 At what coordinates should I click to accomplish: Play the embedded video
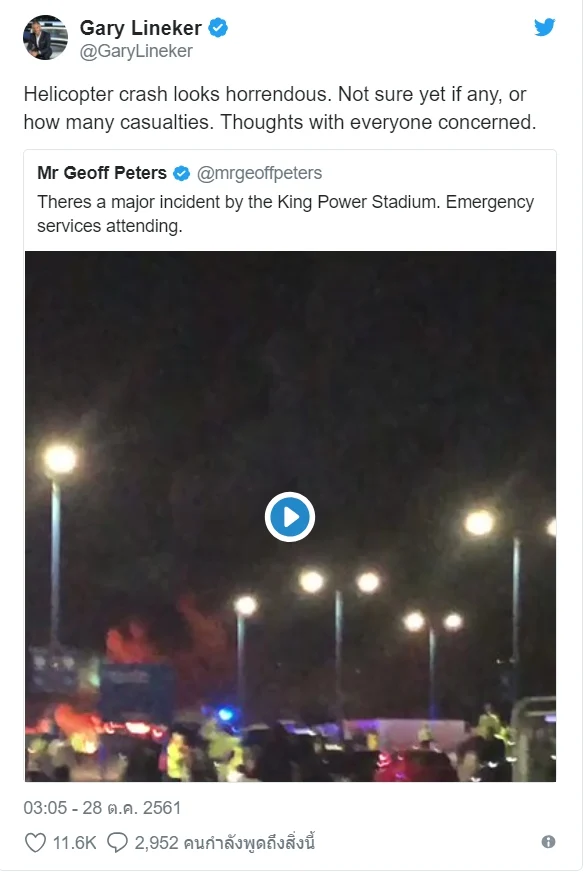click(x=290, y=517)
